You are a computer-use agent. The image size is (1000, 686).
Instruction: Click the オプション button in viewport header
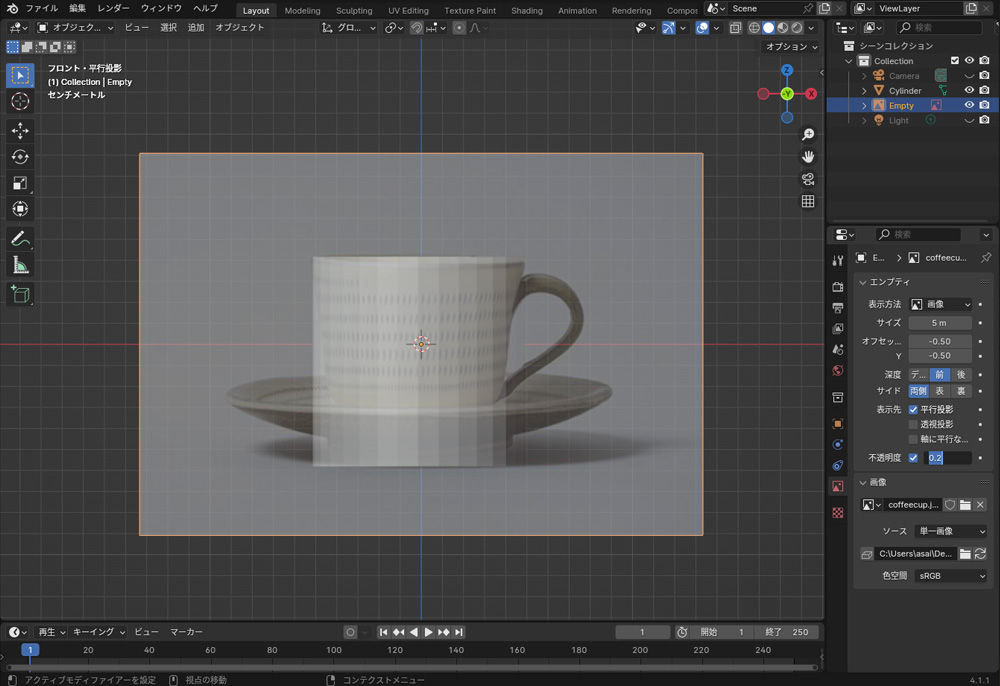point(791,47)
